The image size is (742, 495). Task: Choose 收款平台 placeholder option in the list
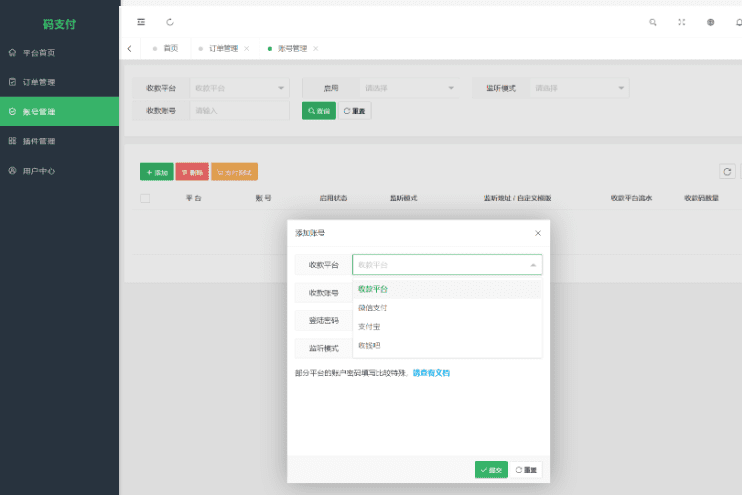[x=447, y=289]
